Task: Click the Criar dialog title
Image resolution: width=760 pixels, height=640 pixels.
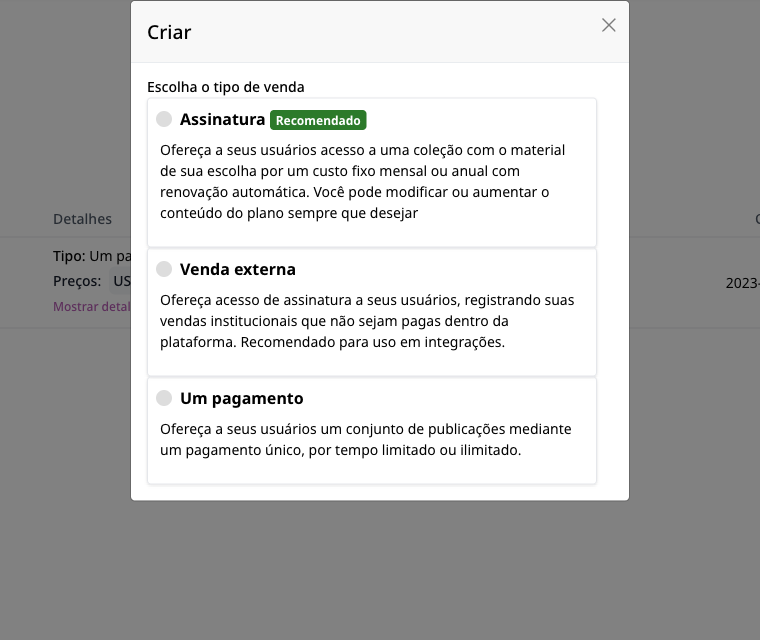Action: 169,32
